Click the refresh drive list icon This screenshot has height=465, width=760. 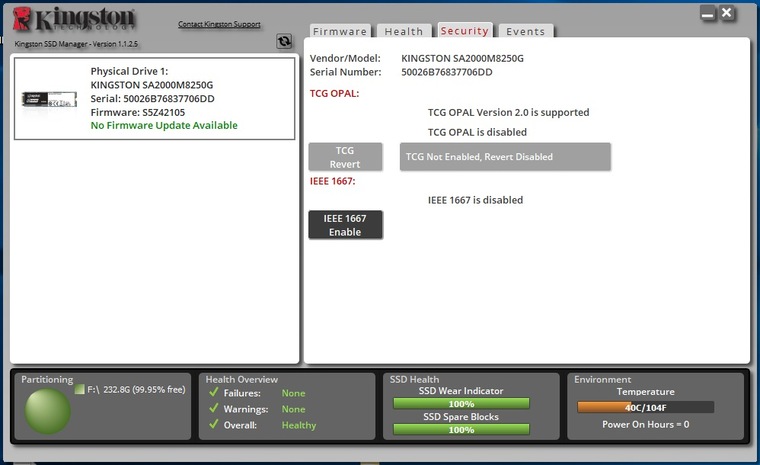(285, 42)
